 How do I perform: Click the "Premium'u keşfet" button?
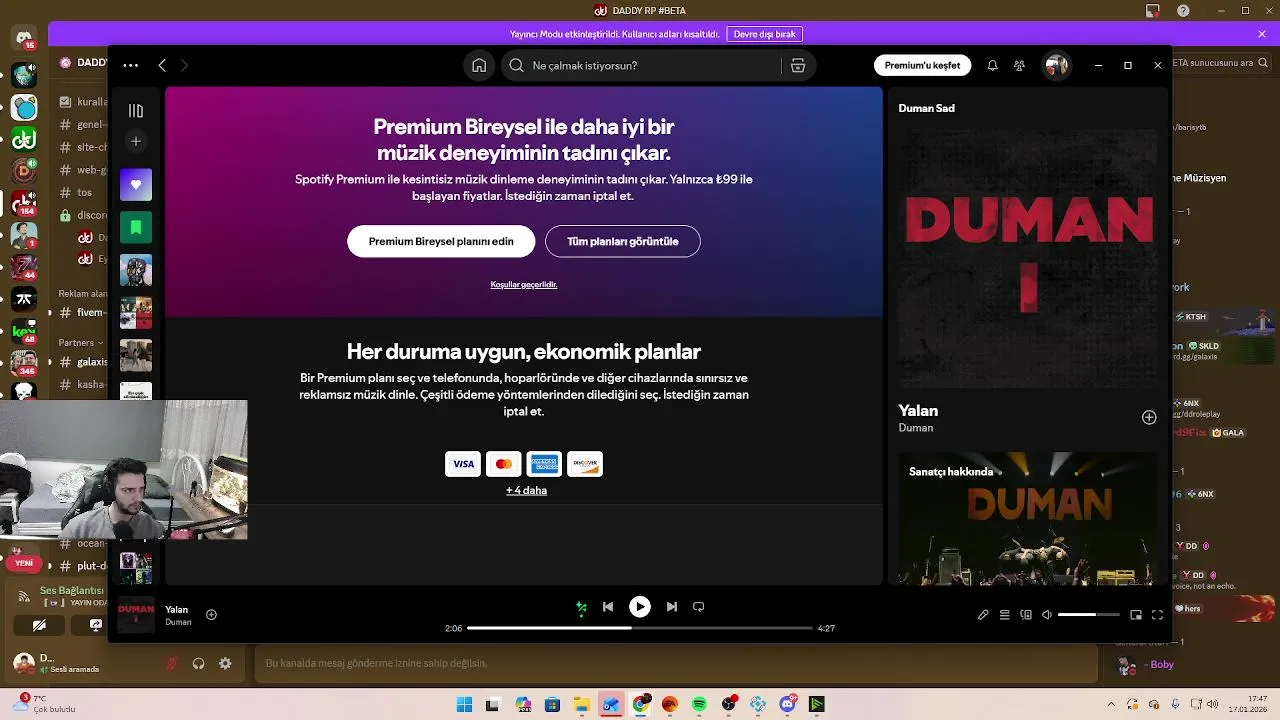(922, 65)
